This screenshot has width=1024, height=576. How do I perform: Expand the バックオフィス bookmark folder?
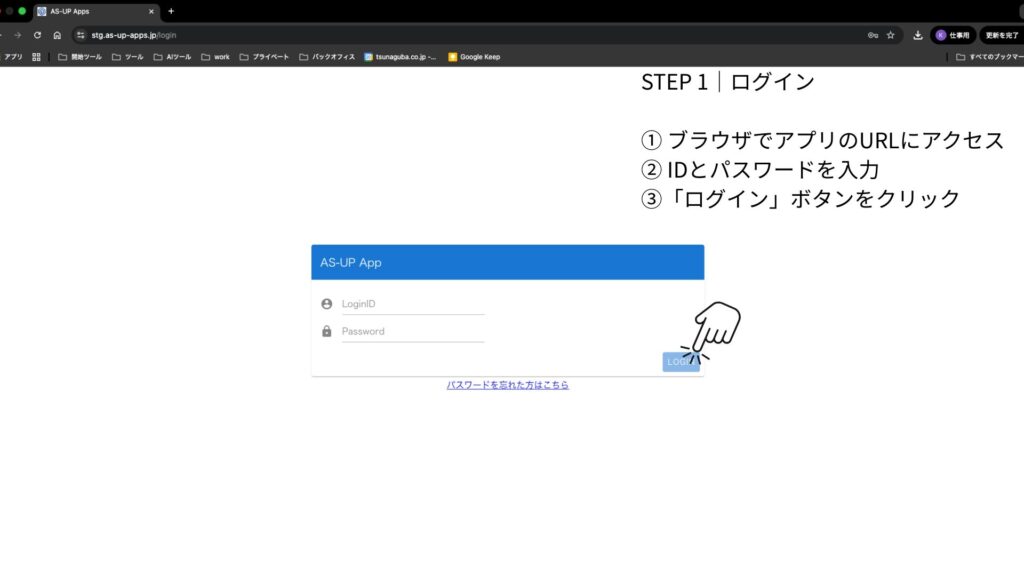click(327, 57)
